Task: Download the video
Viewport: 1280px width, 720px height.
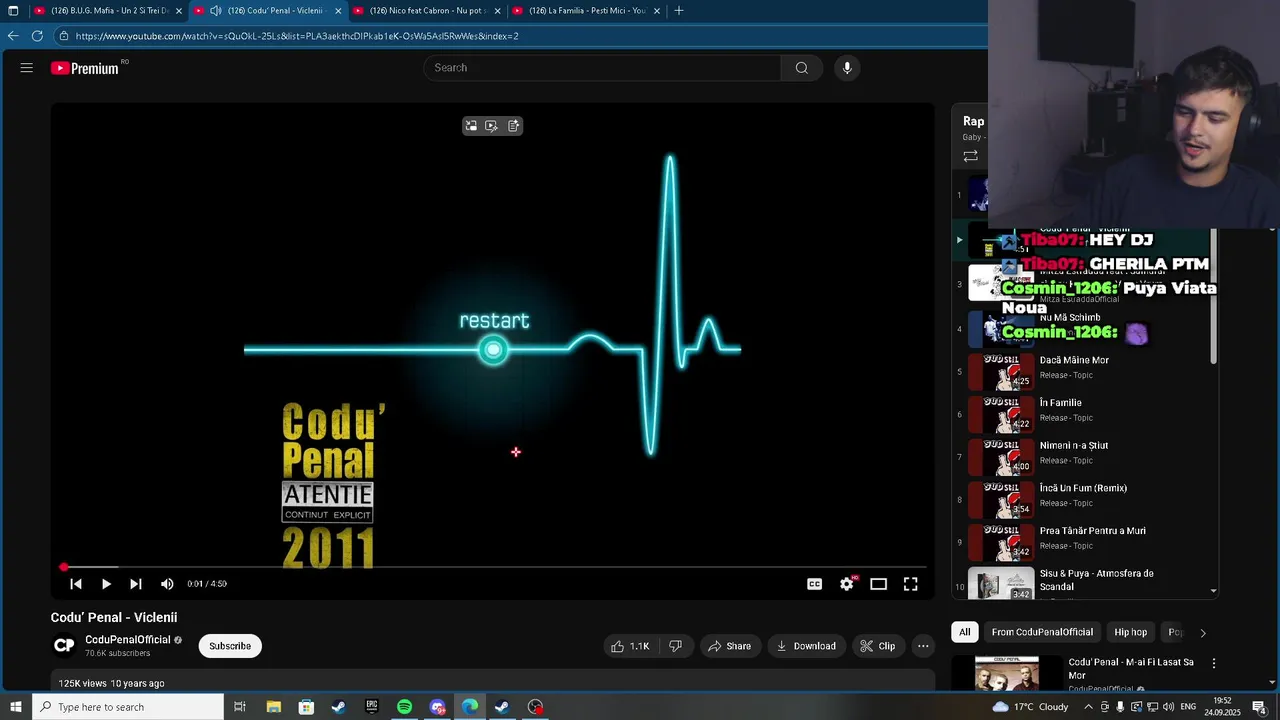Action: (806, 646)
